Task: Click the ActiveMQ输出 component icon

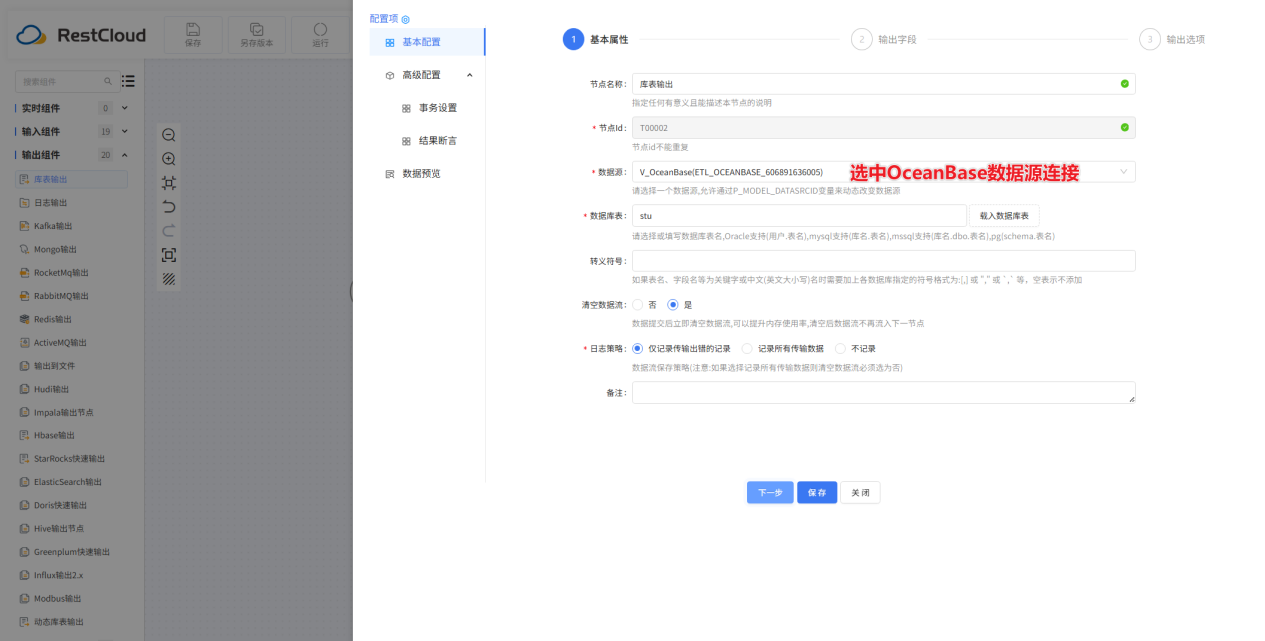Action: (25, 342)
